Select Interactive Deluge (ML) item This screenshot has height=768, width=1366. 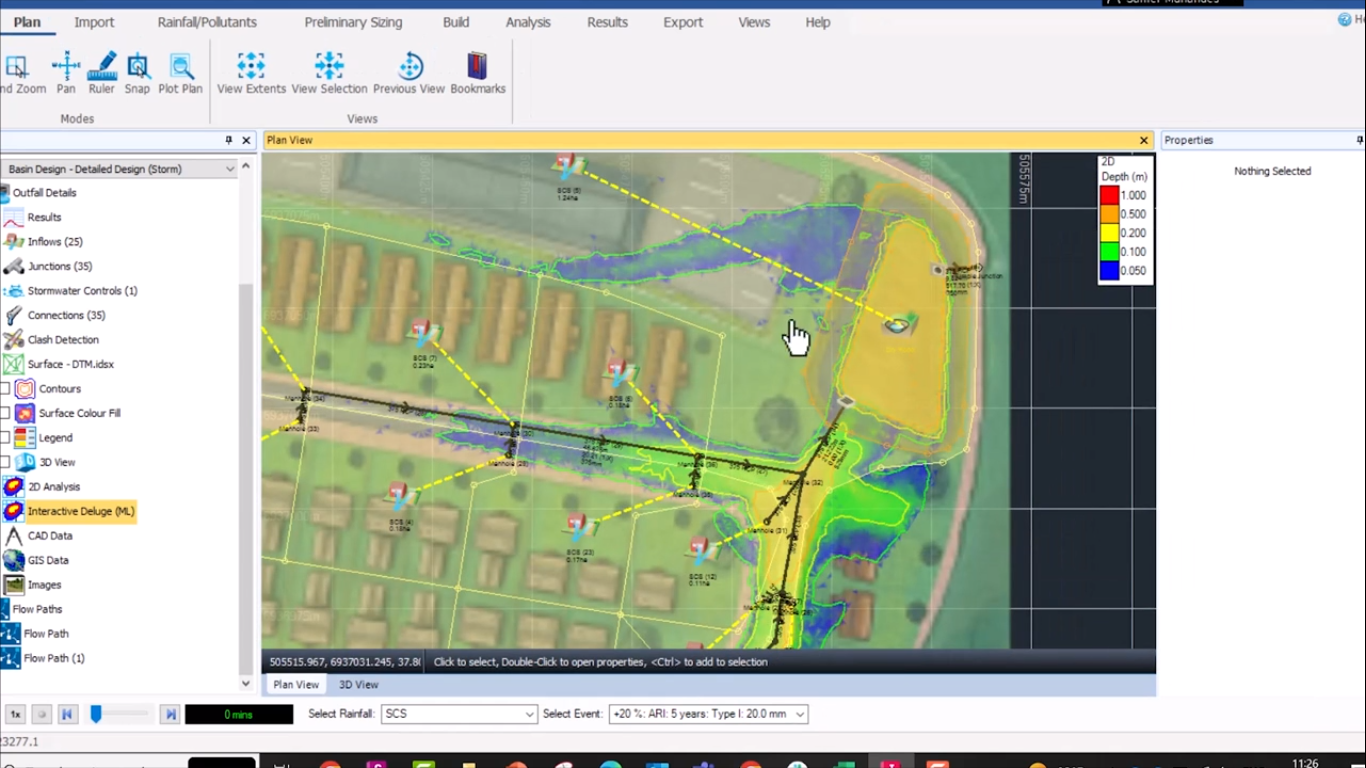point(80,511)
